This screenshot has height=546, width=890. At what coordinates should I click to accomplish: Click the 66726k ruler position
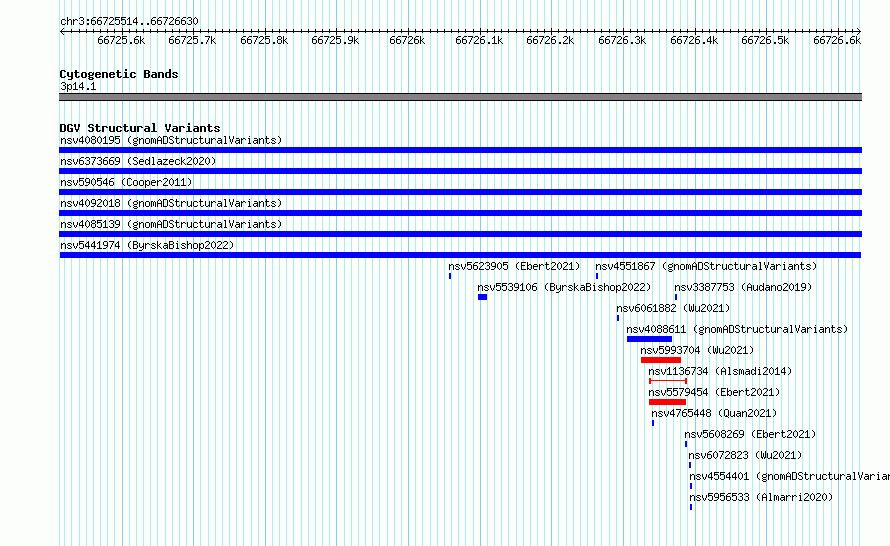407,40
